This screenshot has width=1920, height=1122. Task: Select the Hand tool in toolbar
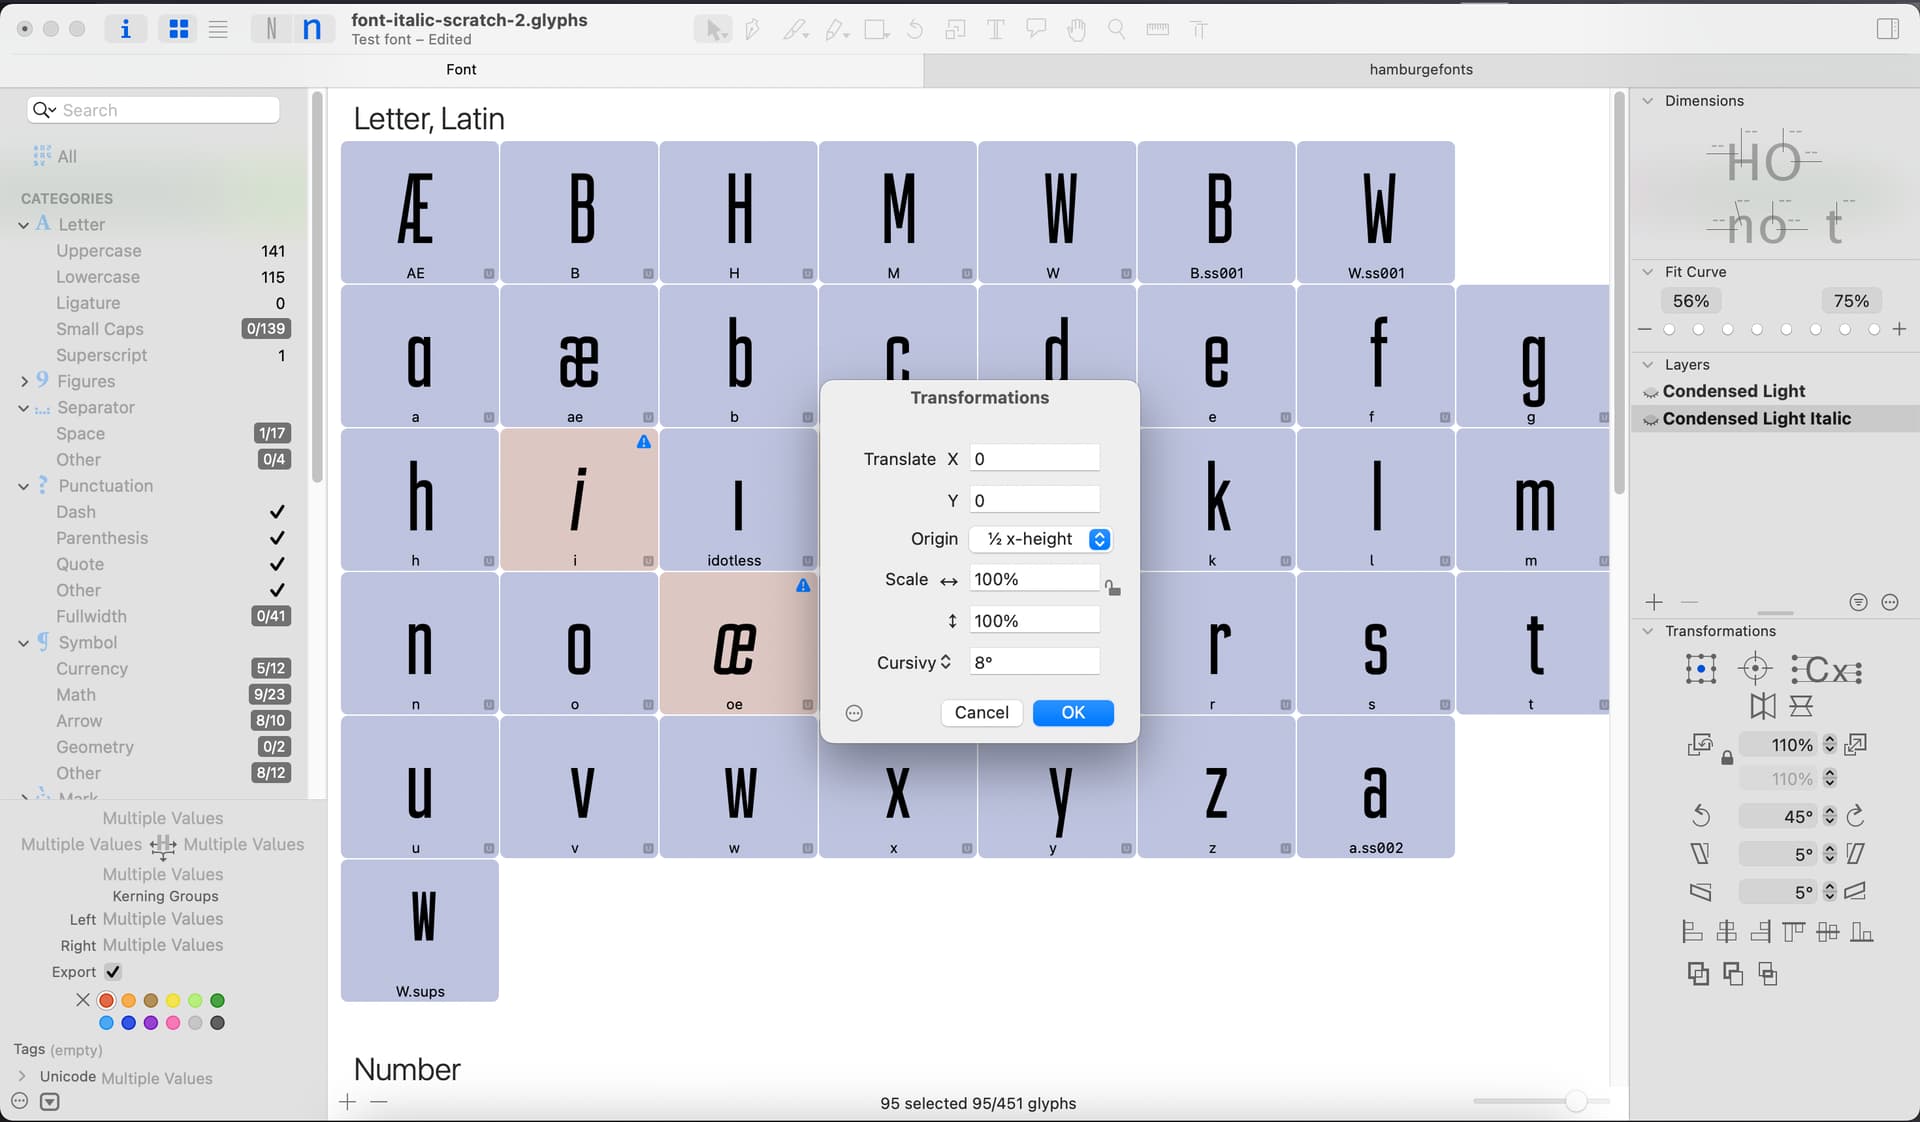point(1076,30)
